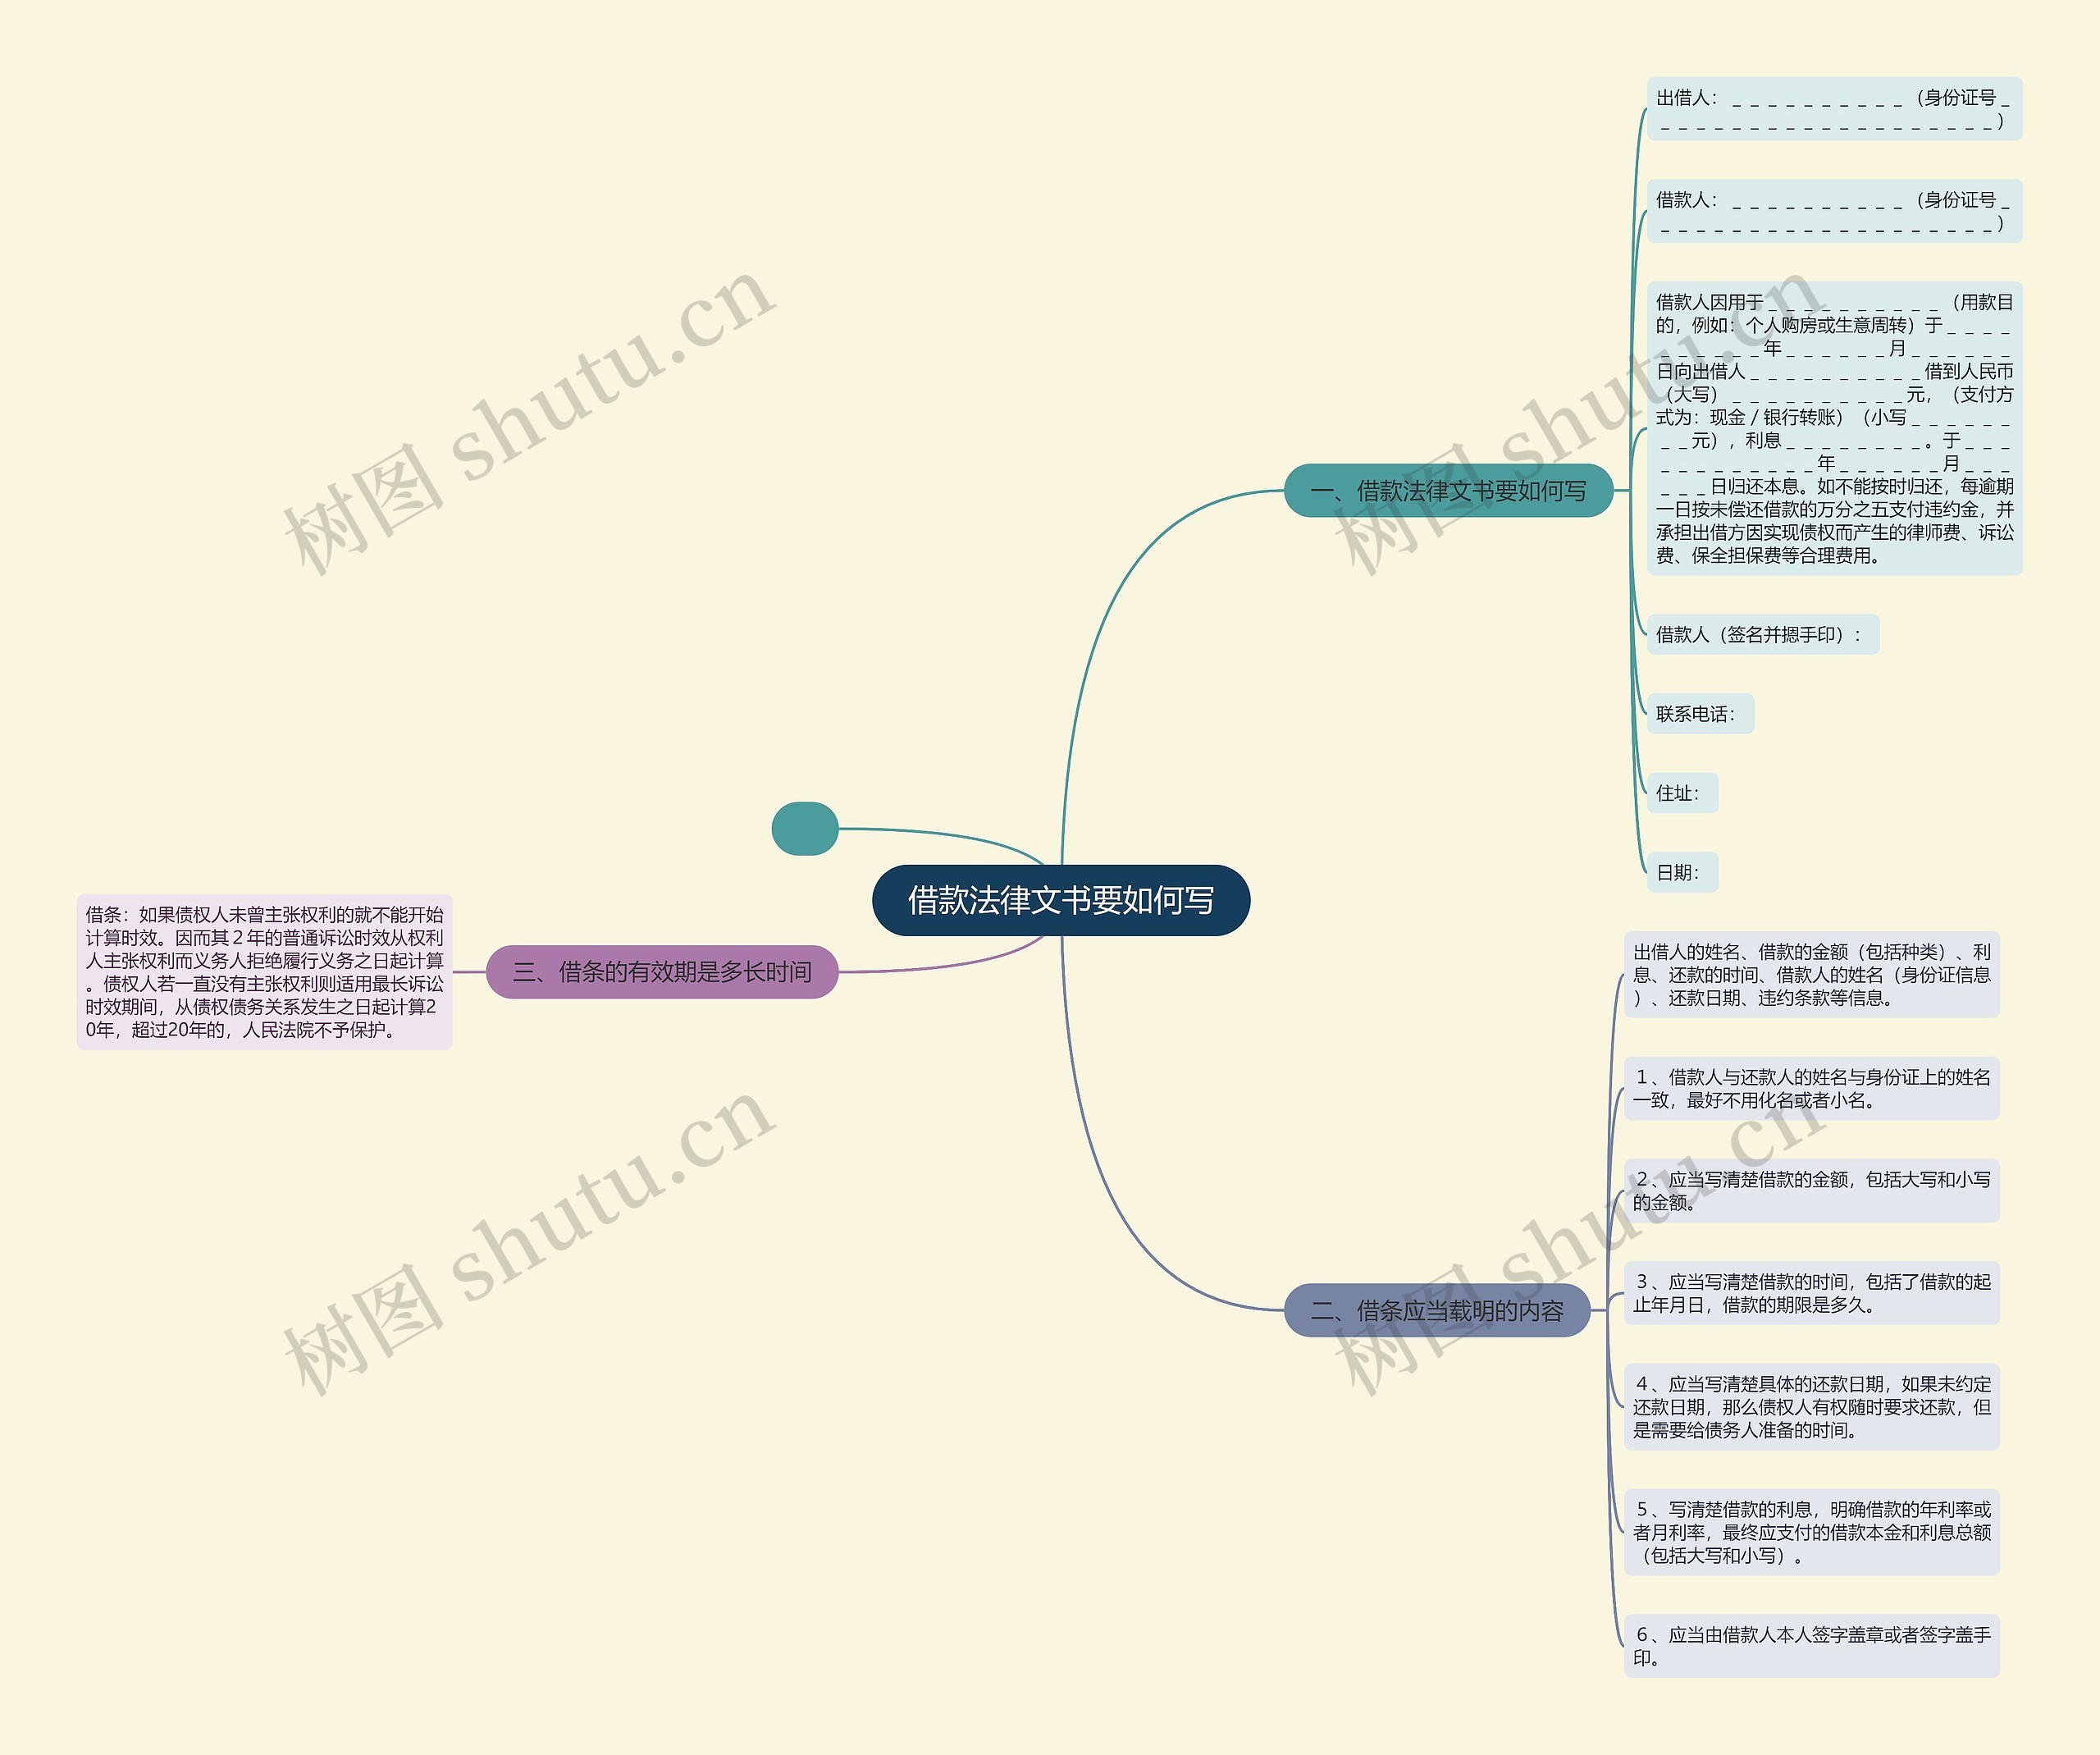Select branch 三、借条的有效期是多长时间

(x=662, y=971)
